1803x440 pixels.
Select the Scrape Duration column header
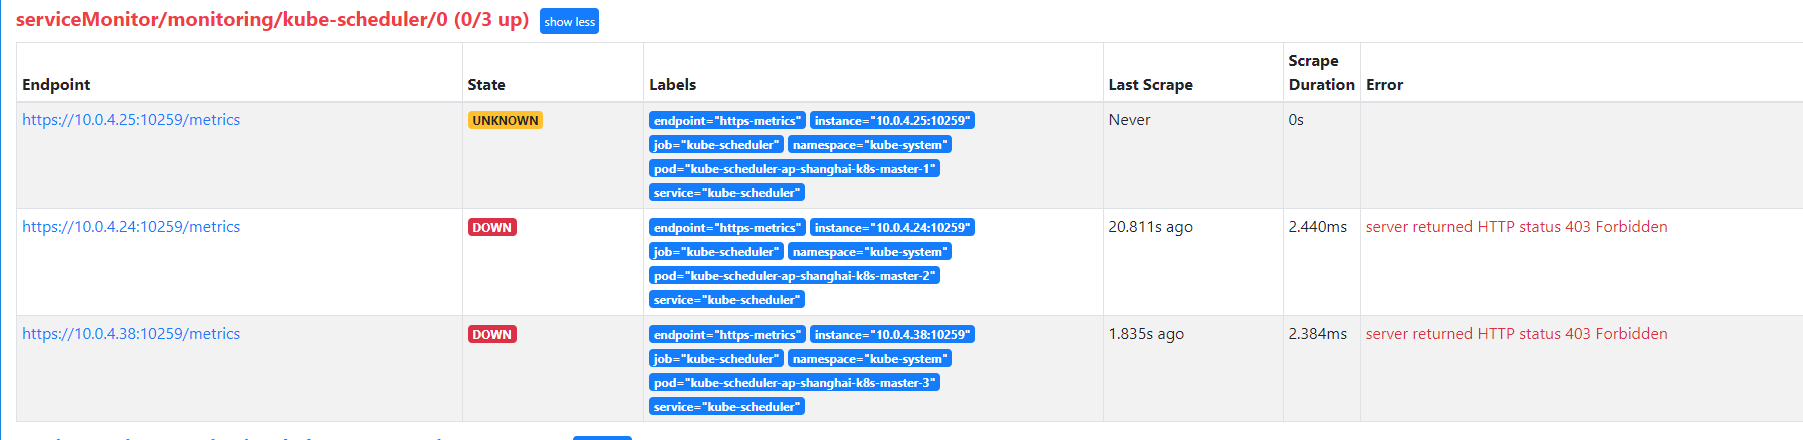point(1321,73)
